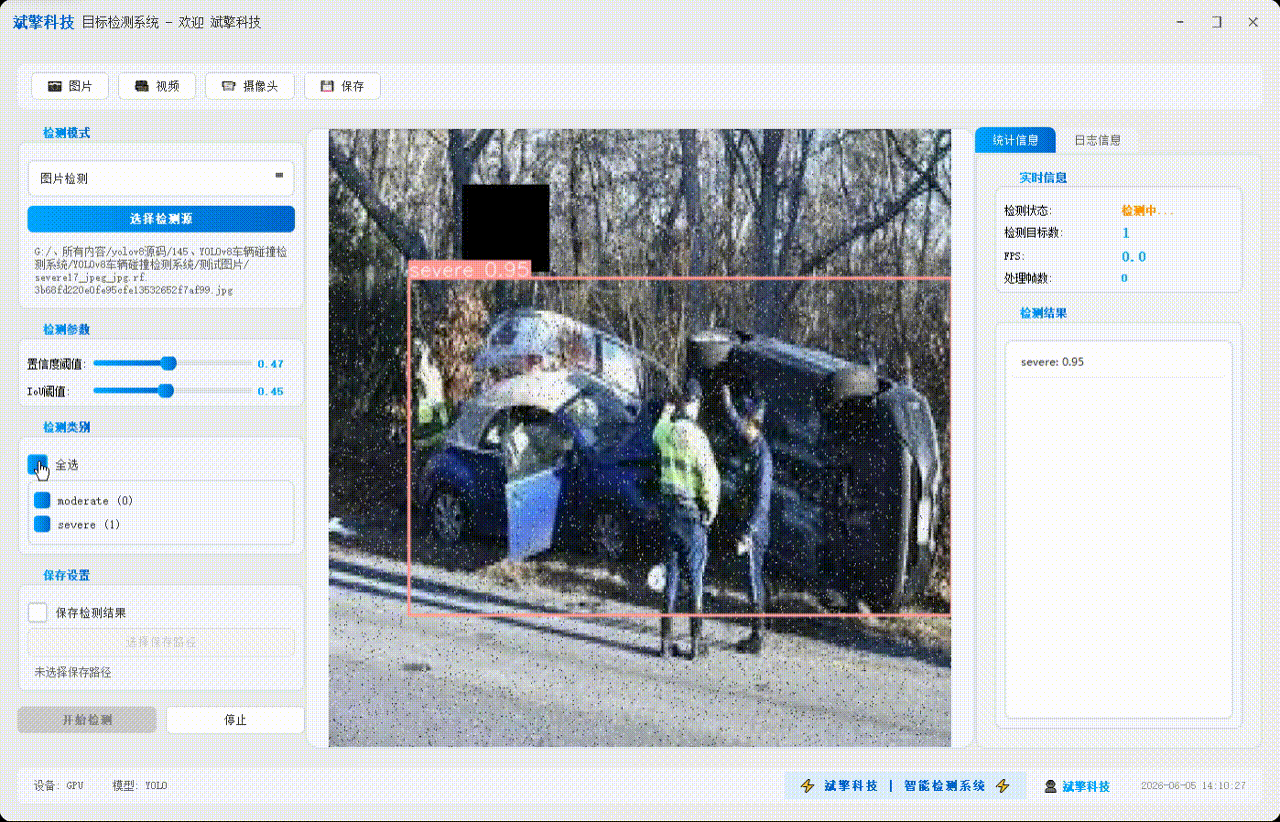
Task: Open the 视频 video source button
Action: tap(156, 86)
